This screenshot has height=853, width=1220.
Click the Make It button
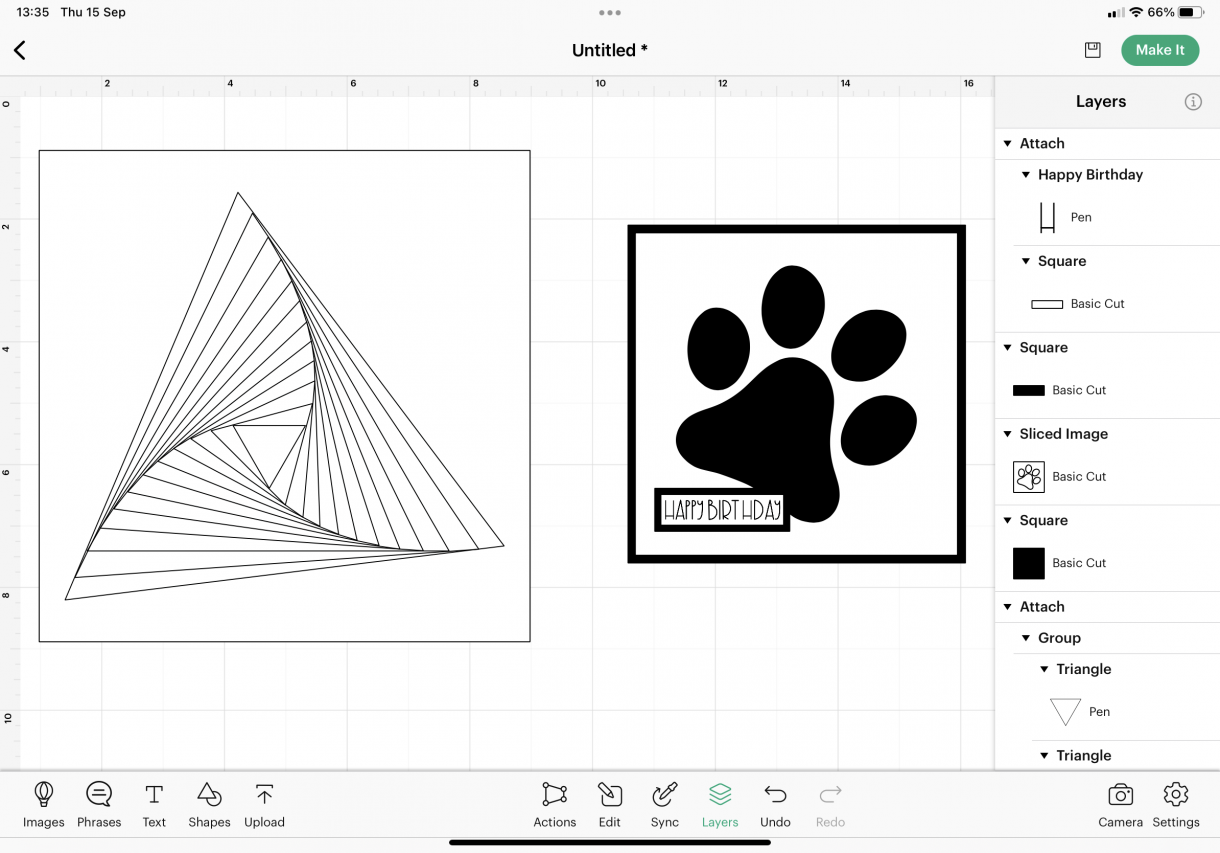pos(1160,50)
